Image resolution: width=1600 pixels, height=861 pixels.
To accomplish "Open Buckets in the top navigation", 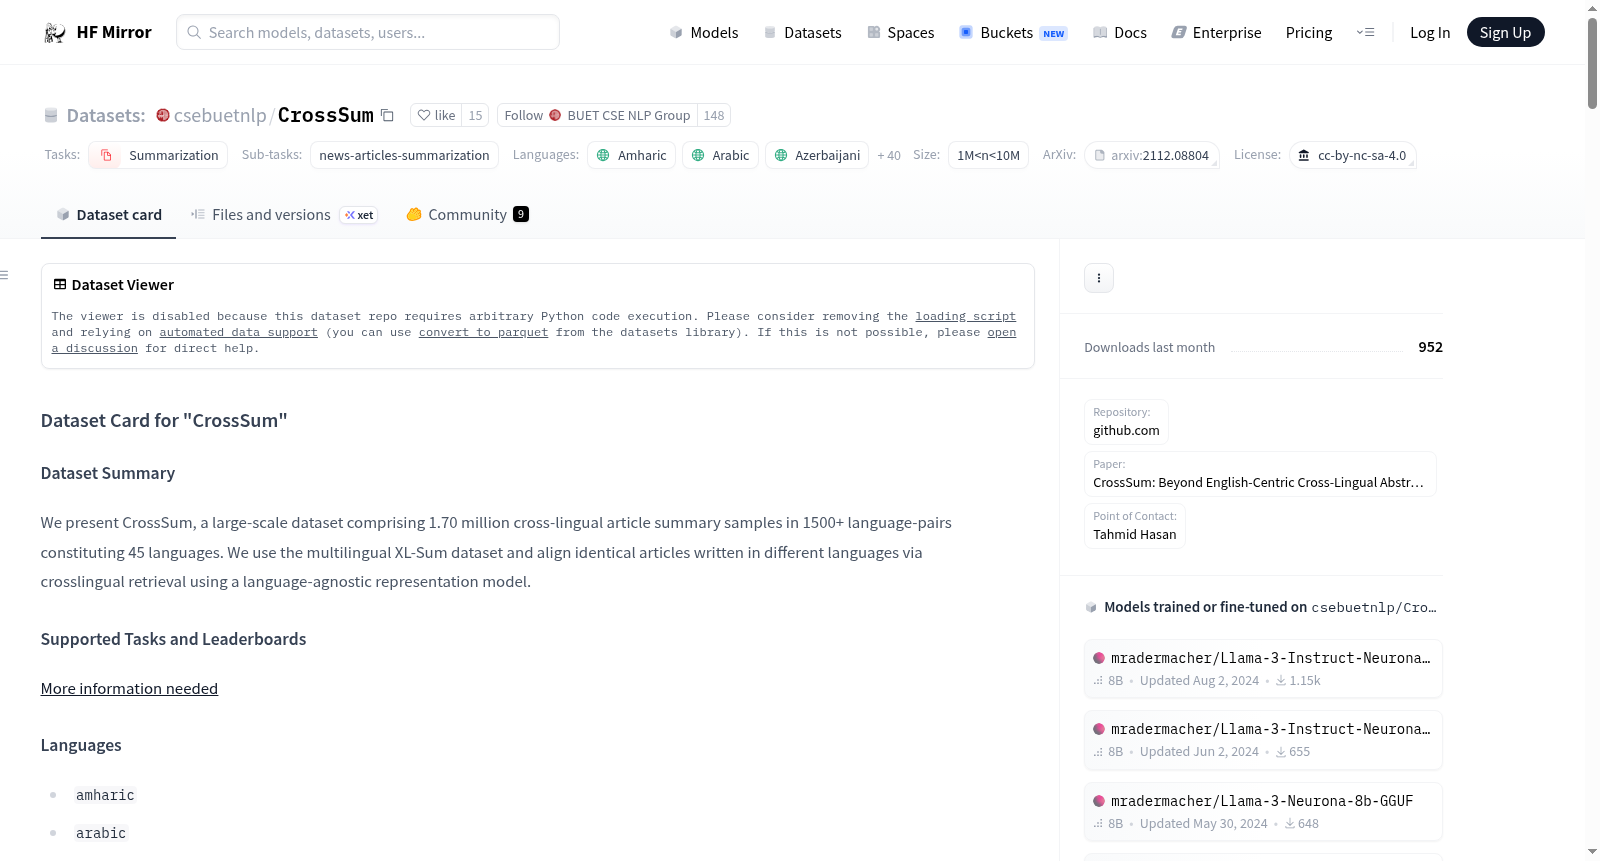I will [x=1013, y=33].
